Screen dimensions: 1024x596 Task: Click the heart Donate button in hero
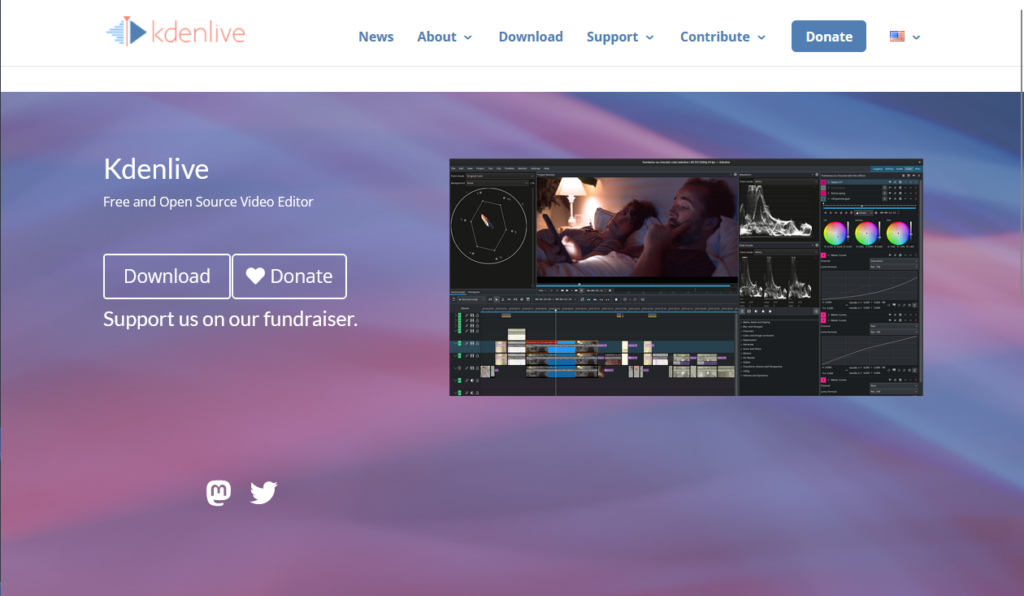(289, 276)
